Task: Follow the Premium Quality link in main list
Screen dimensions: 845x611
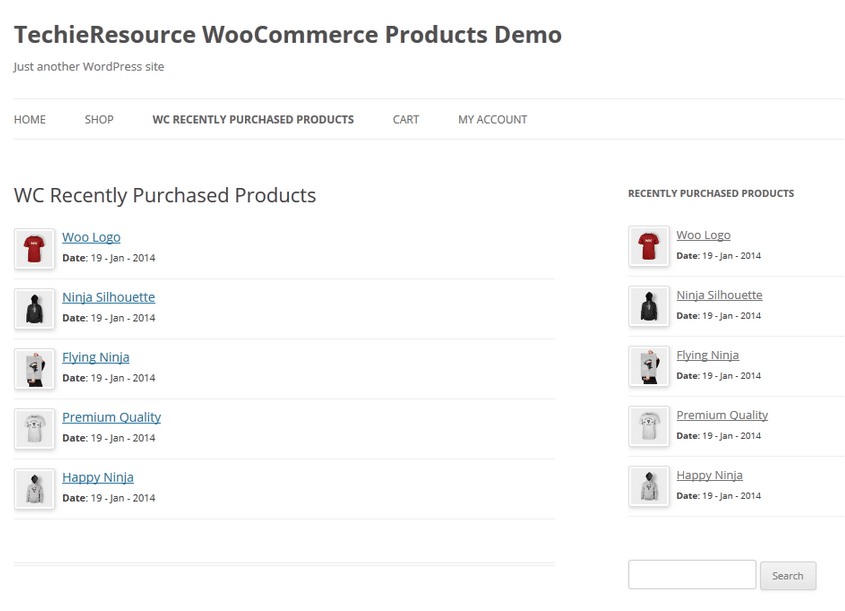Action: tap(112, 418)
